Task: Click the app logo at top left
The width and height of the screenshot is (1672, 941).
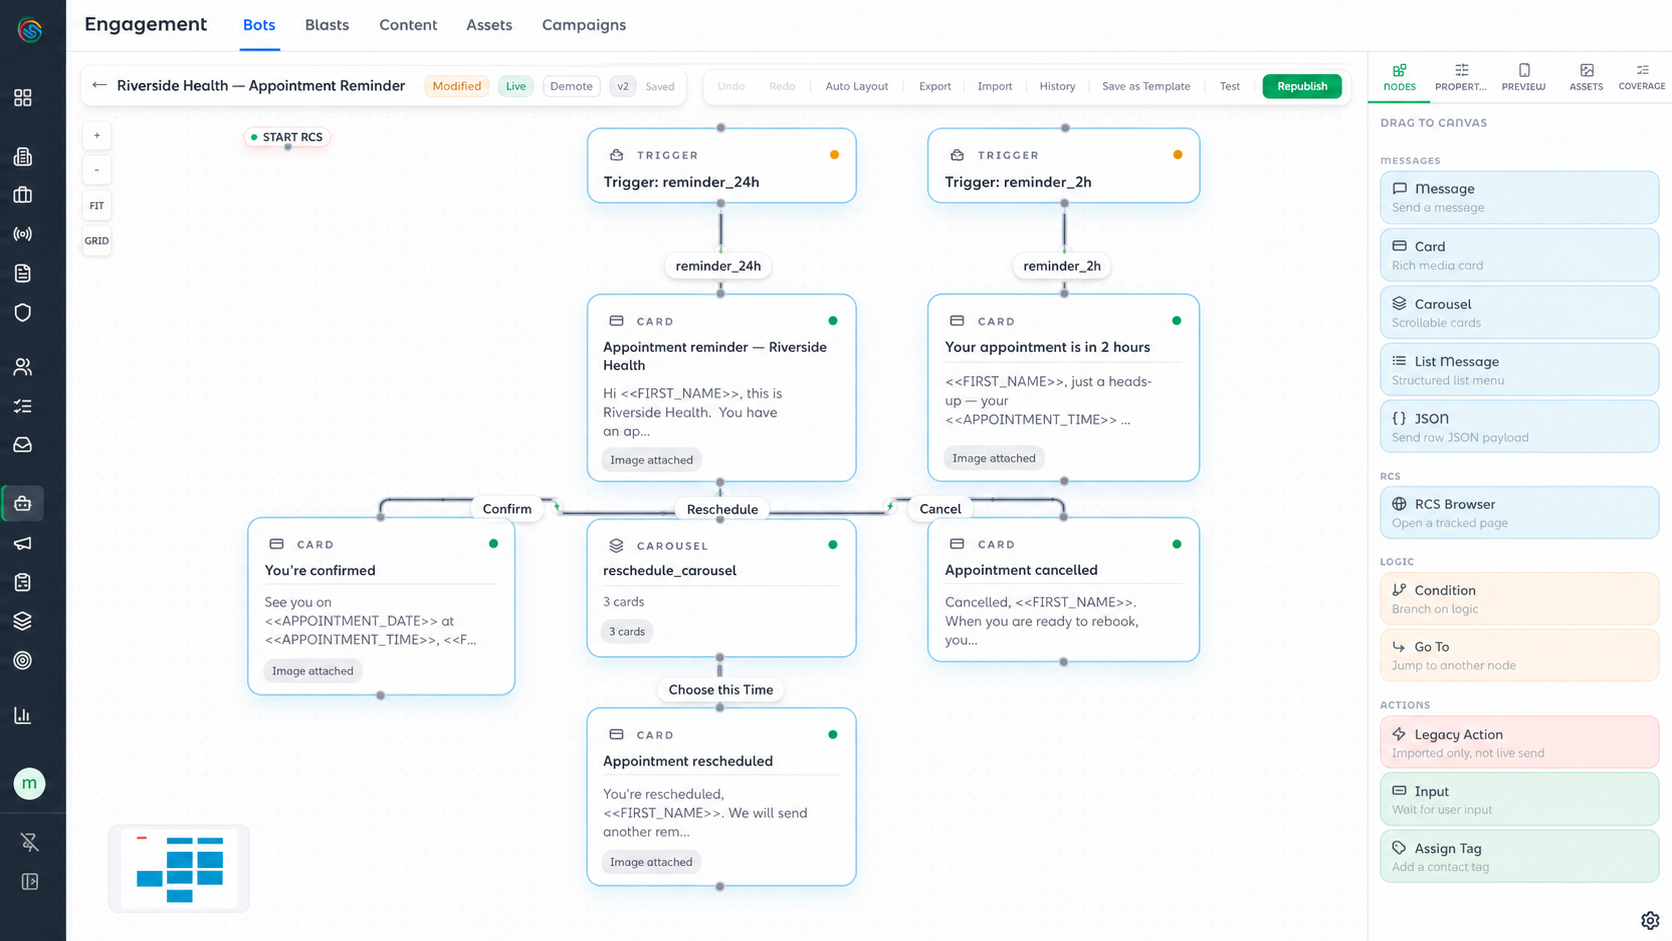Action: pos(30,30)
